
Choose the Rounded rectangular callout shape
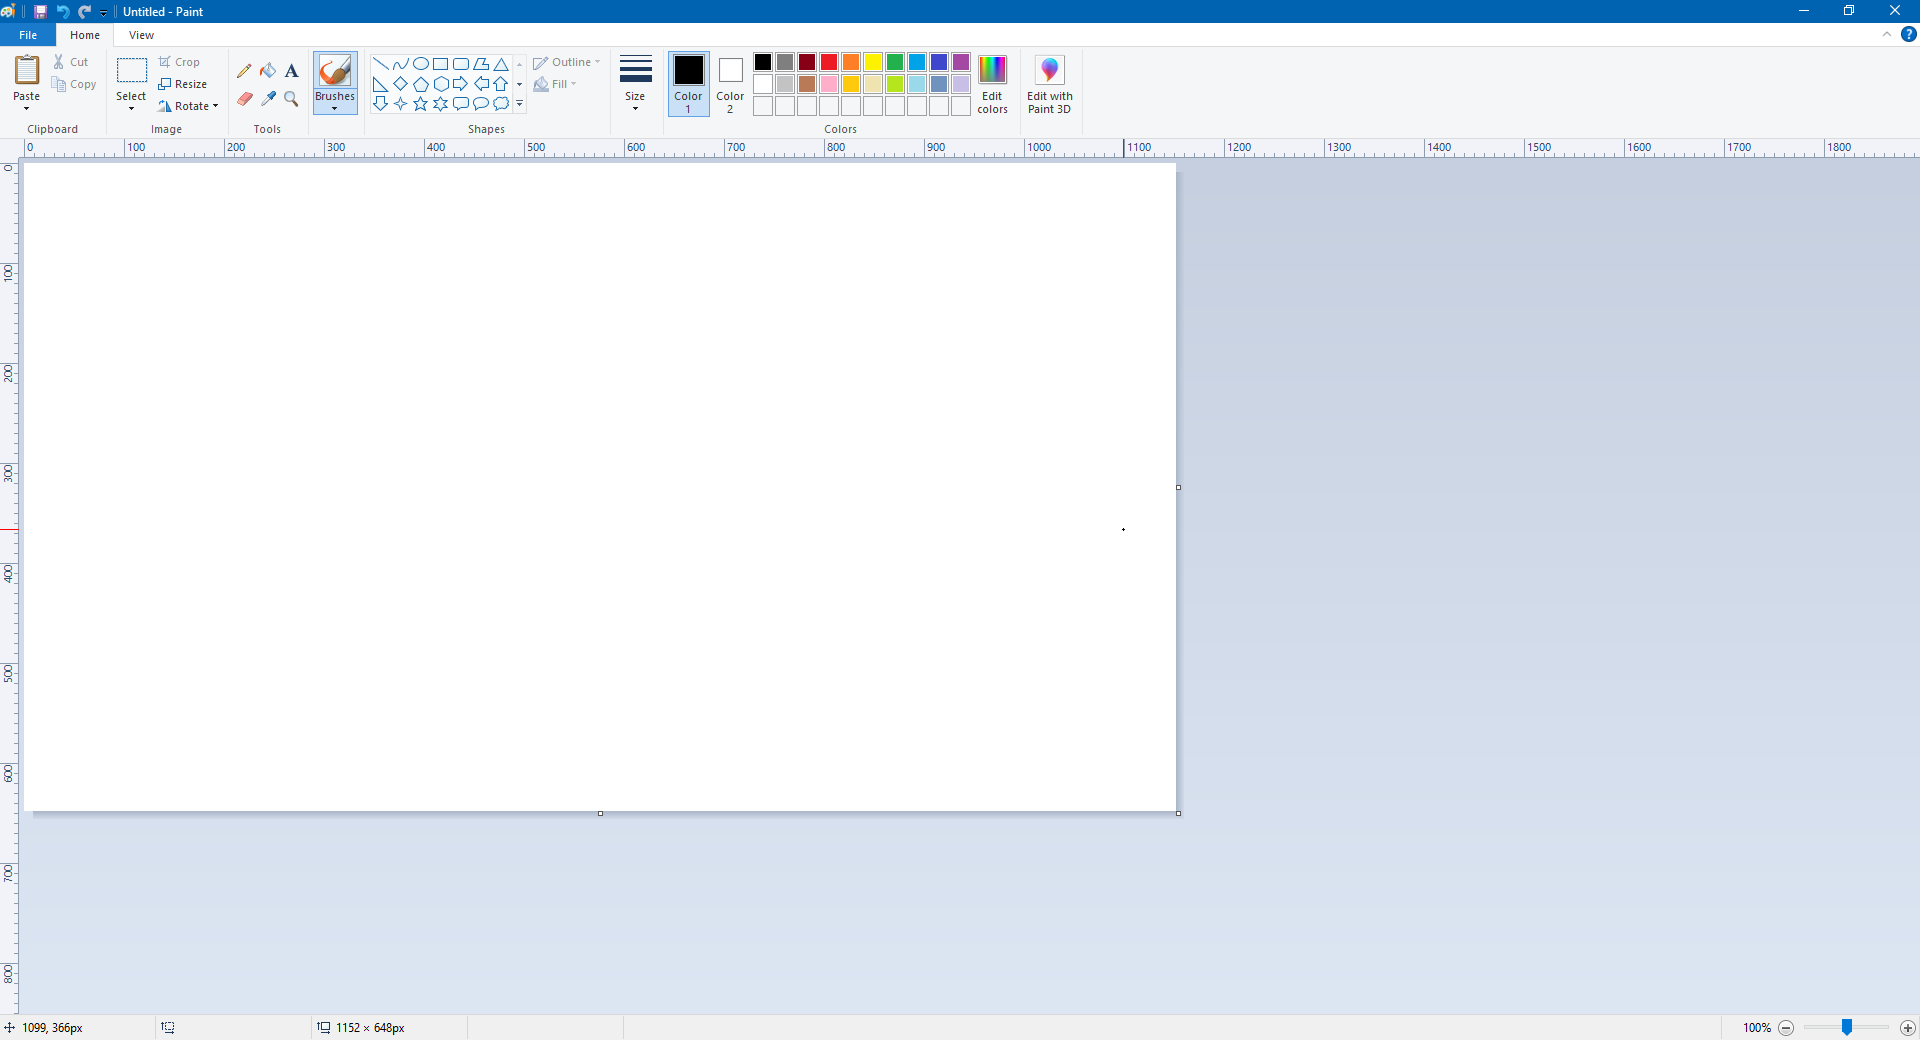pyautogui.click(x=460, y=103)
